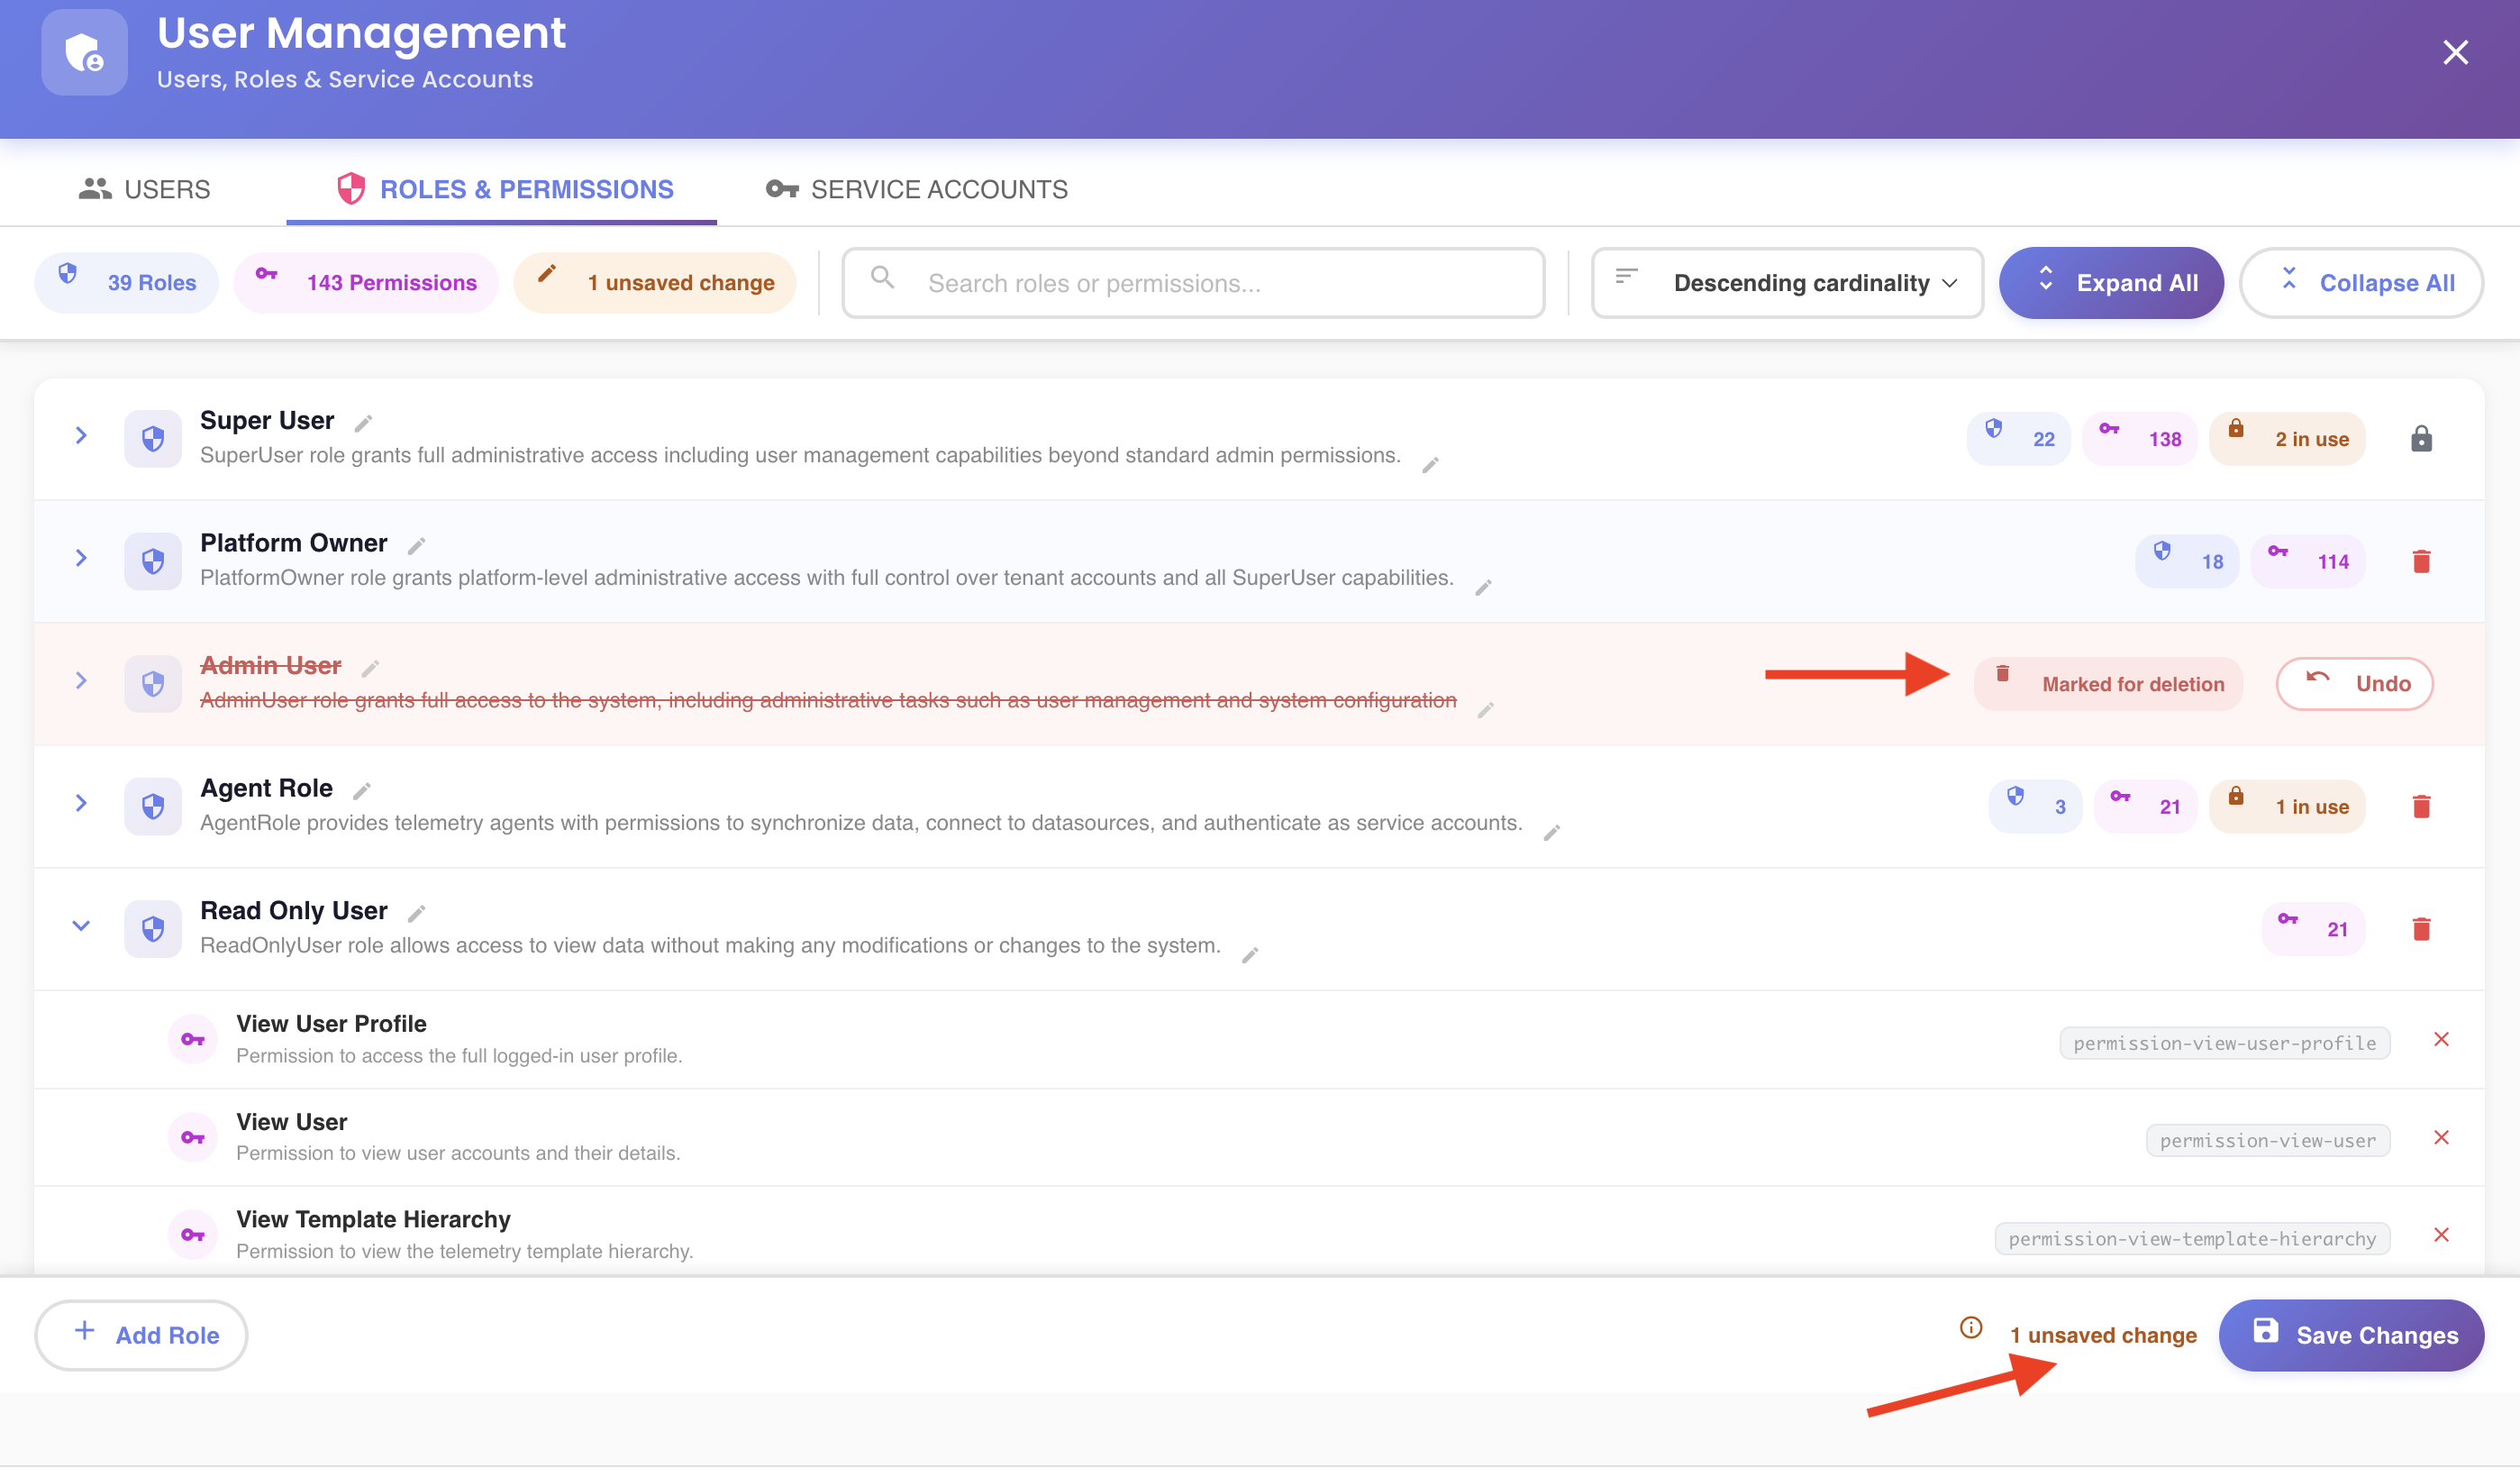2520x1477 pixels.
Task: Click the Super User lock icon
Action: 2421,439
